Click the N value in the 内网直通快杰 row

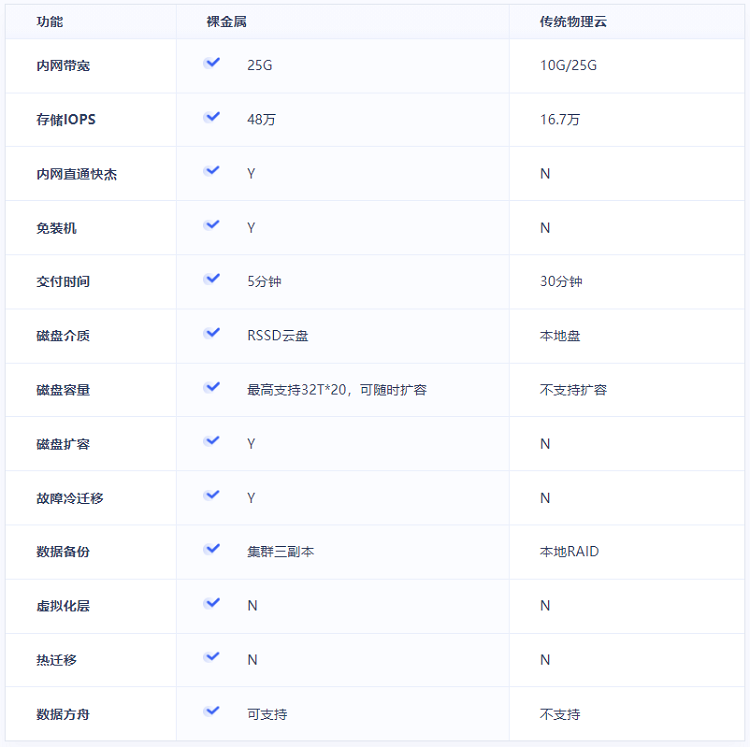[545, 174]
